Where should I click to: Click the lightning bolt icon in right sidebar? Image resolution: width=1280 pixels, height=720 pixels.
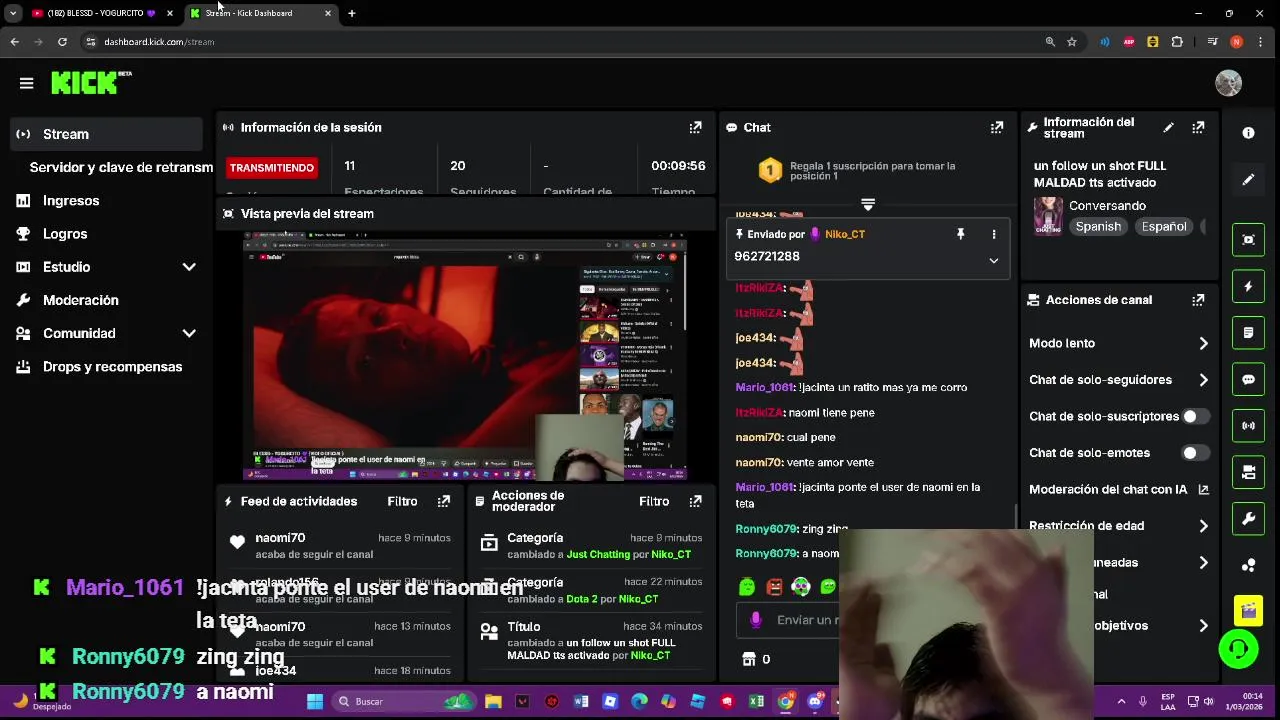point(1248,286)
